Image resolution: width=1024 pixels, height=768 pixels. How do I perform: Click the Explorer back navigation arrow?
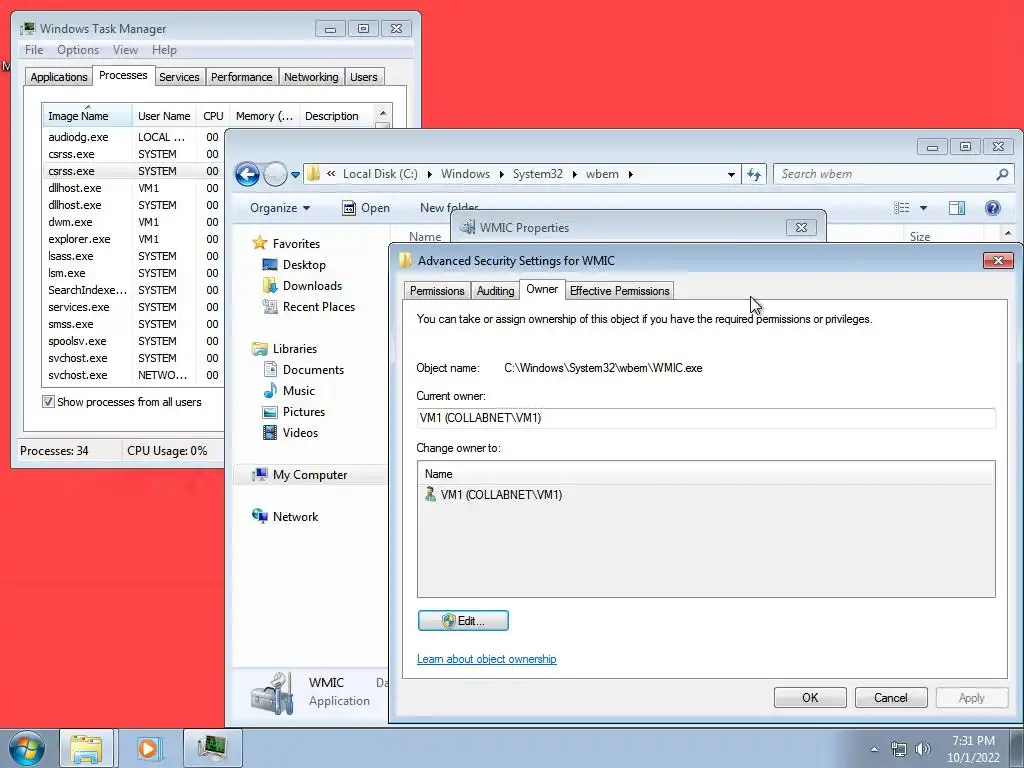pos(247,174)
